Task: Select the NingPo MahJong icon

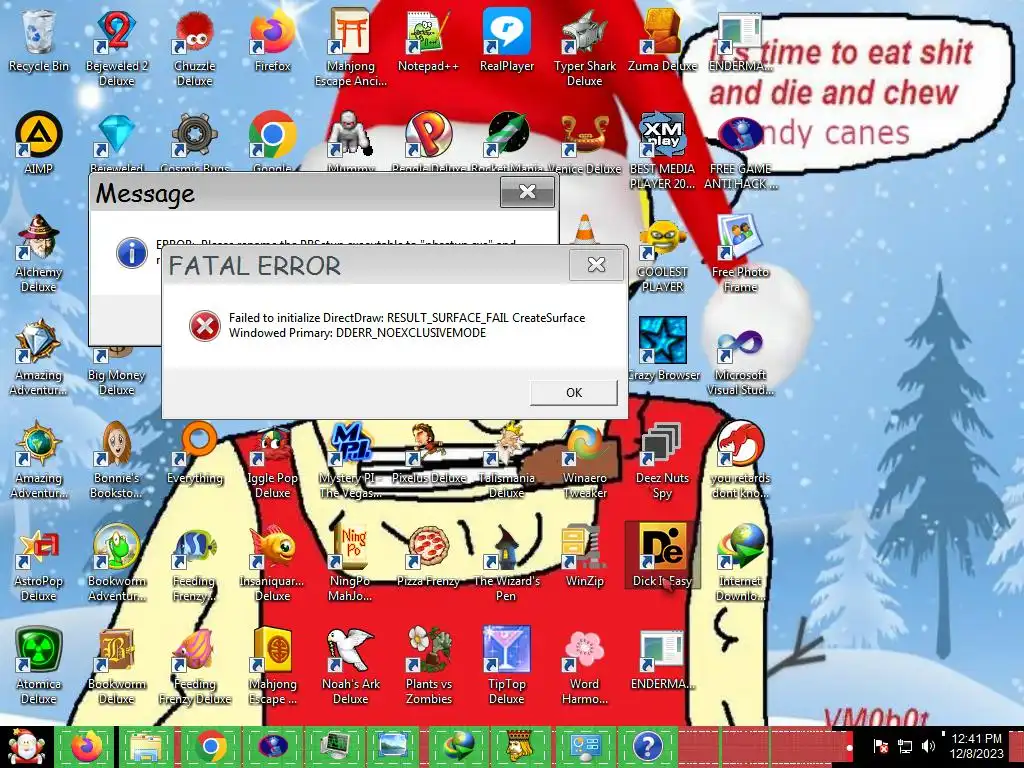Action: coord(350,563)
